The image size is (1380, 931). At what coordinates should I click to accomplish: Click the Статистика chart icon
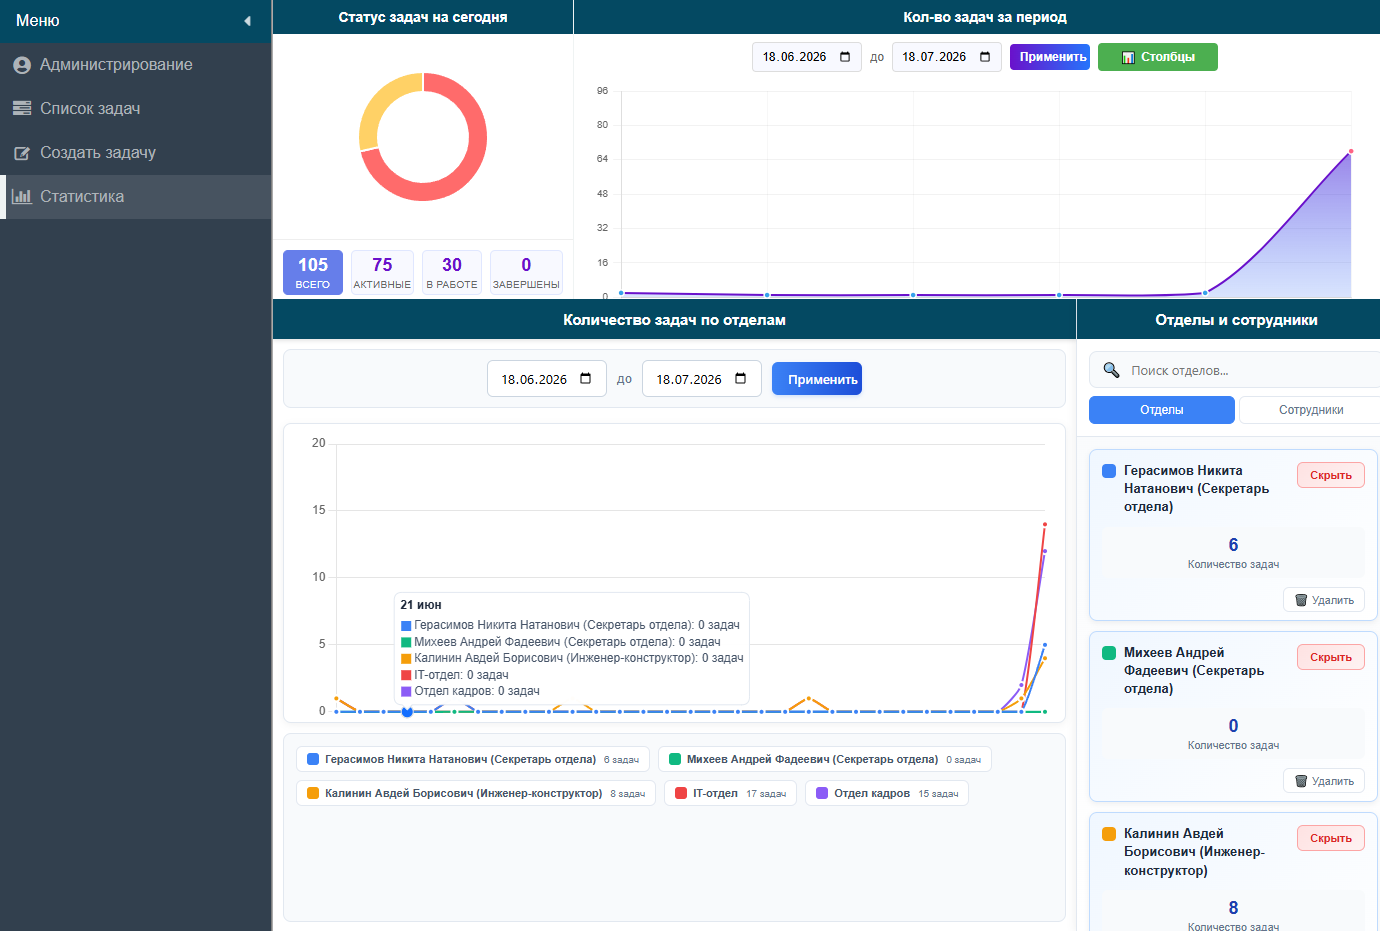22,197
